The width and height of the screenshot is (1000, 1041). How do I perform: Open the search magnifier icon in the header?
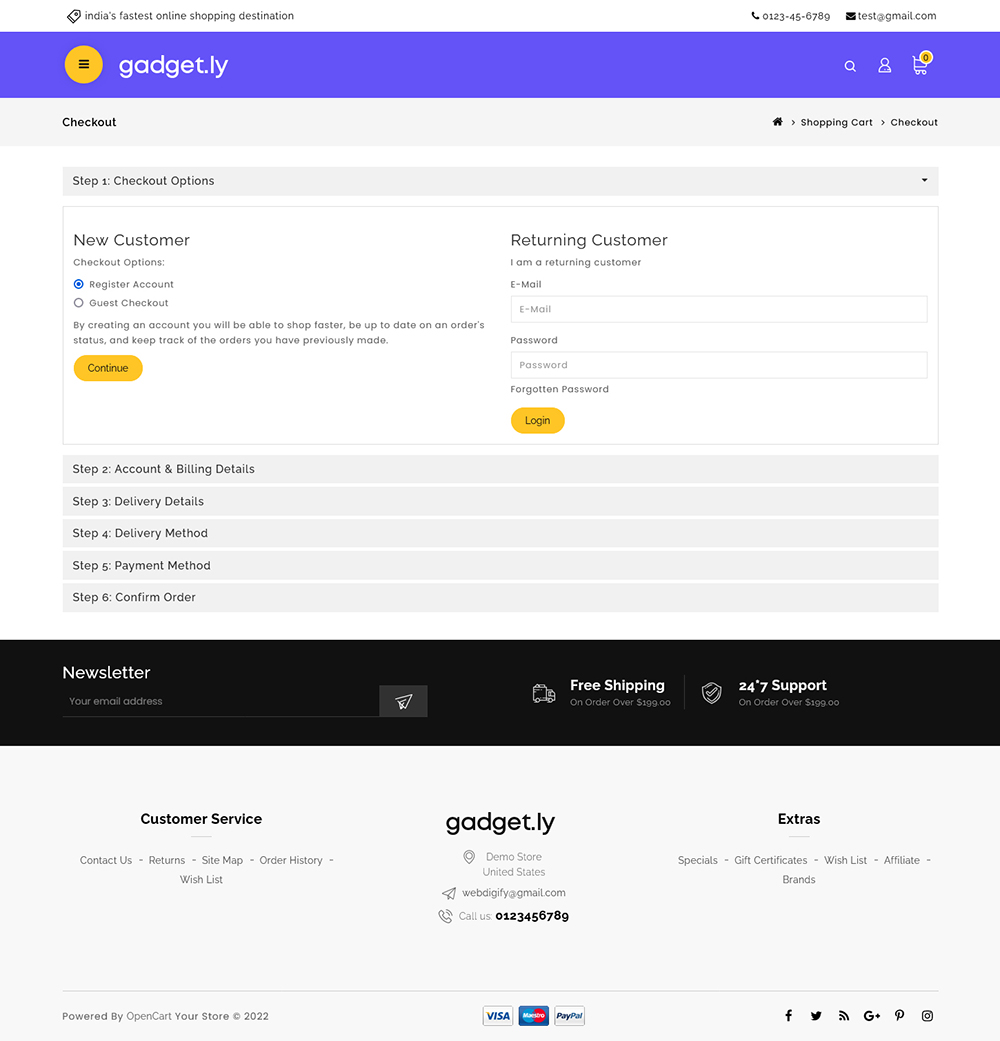tap(850, 66)
